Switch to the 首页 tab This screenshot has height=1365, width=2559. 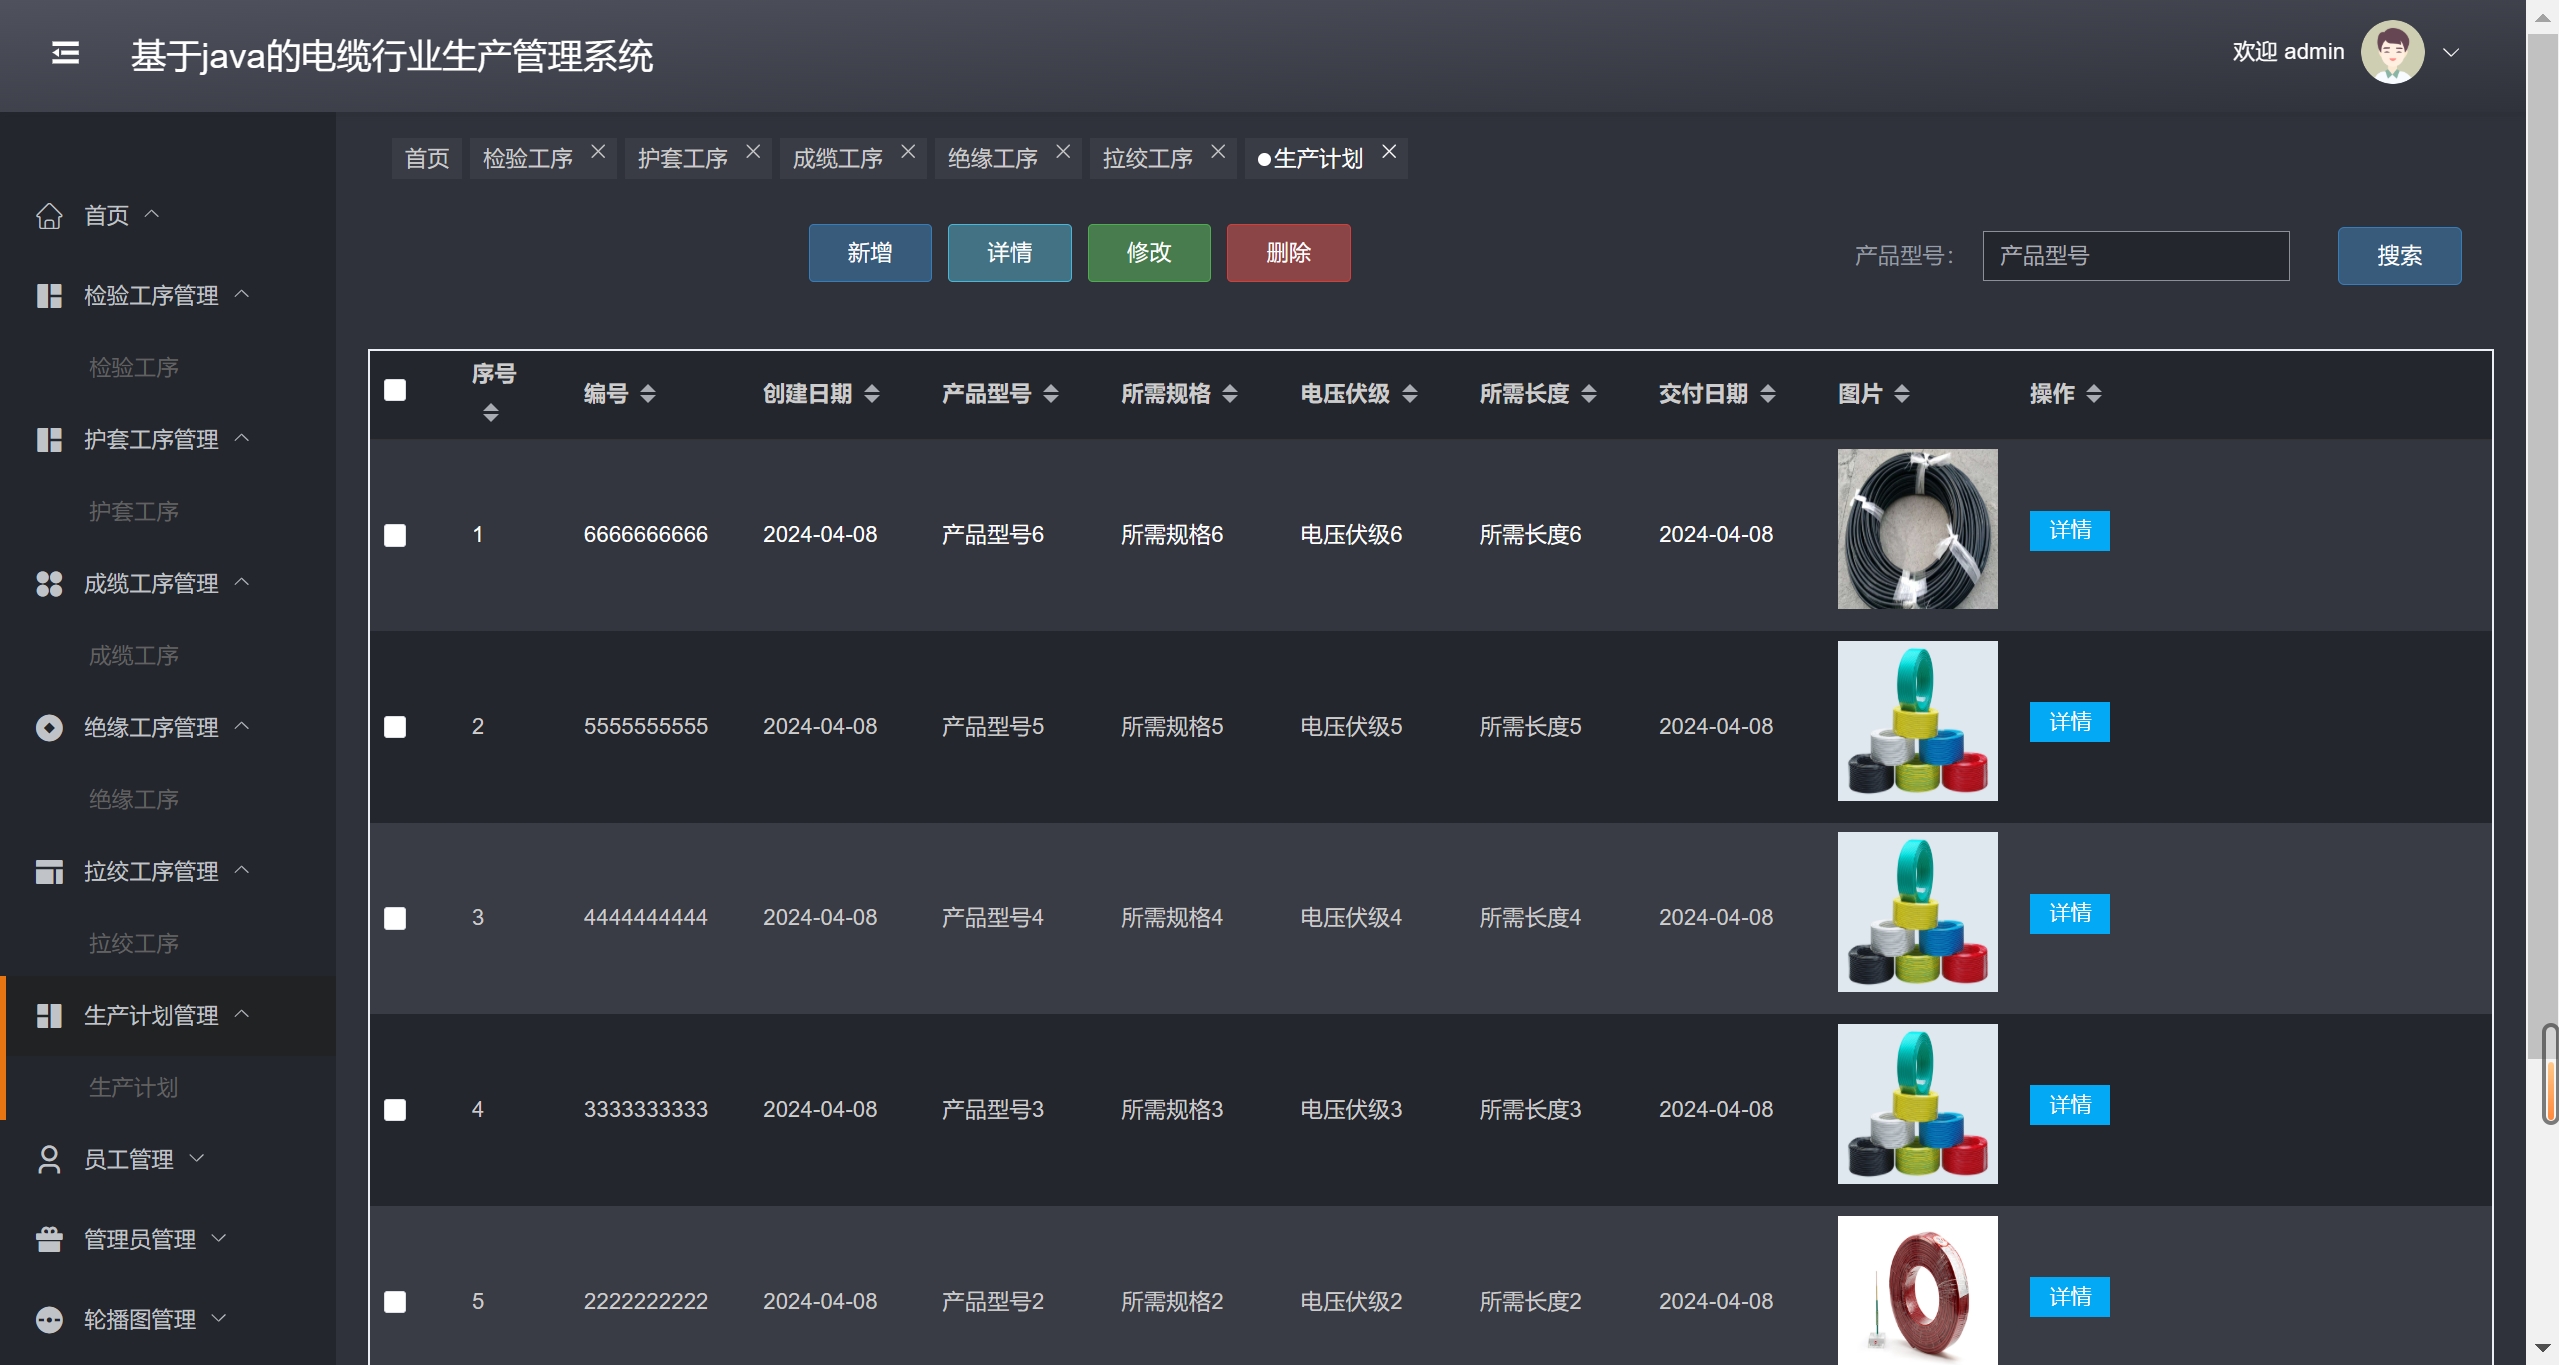(x=427, y=159)
